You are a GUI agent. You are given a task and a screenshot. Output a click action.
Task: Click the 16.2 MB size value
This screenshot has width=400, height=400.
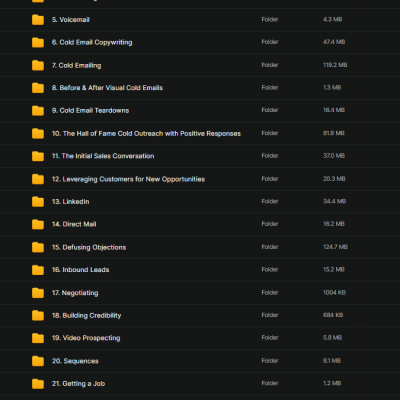pyautogui.click(x=334, y=224)
